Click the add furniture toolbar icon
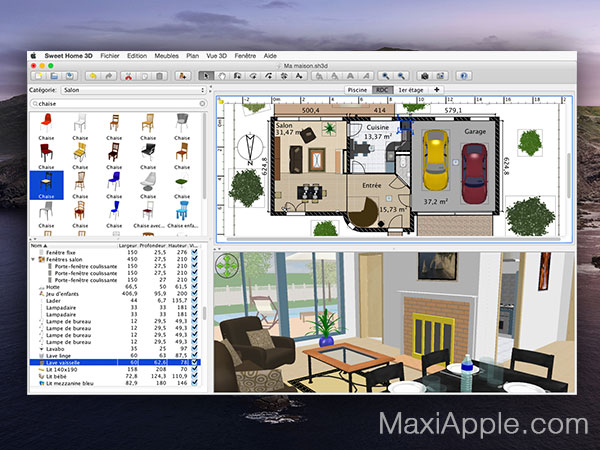The width and height of the screenshot is (600, 450). point(182,75)
